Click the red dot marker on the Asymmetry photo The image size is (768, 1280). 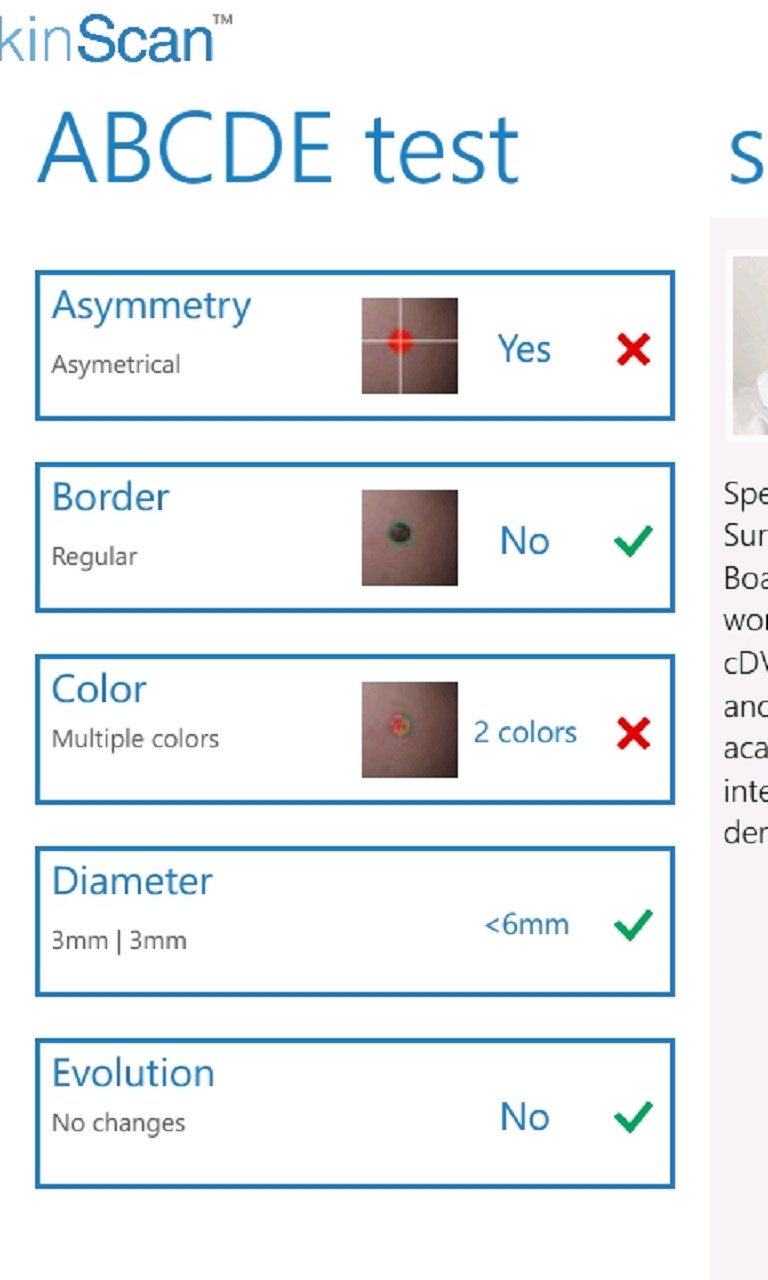398,340
